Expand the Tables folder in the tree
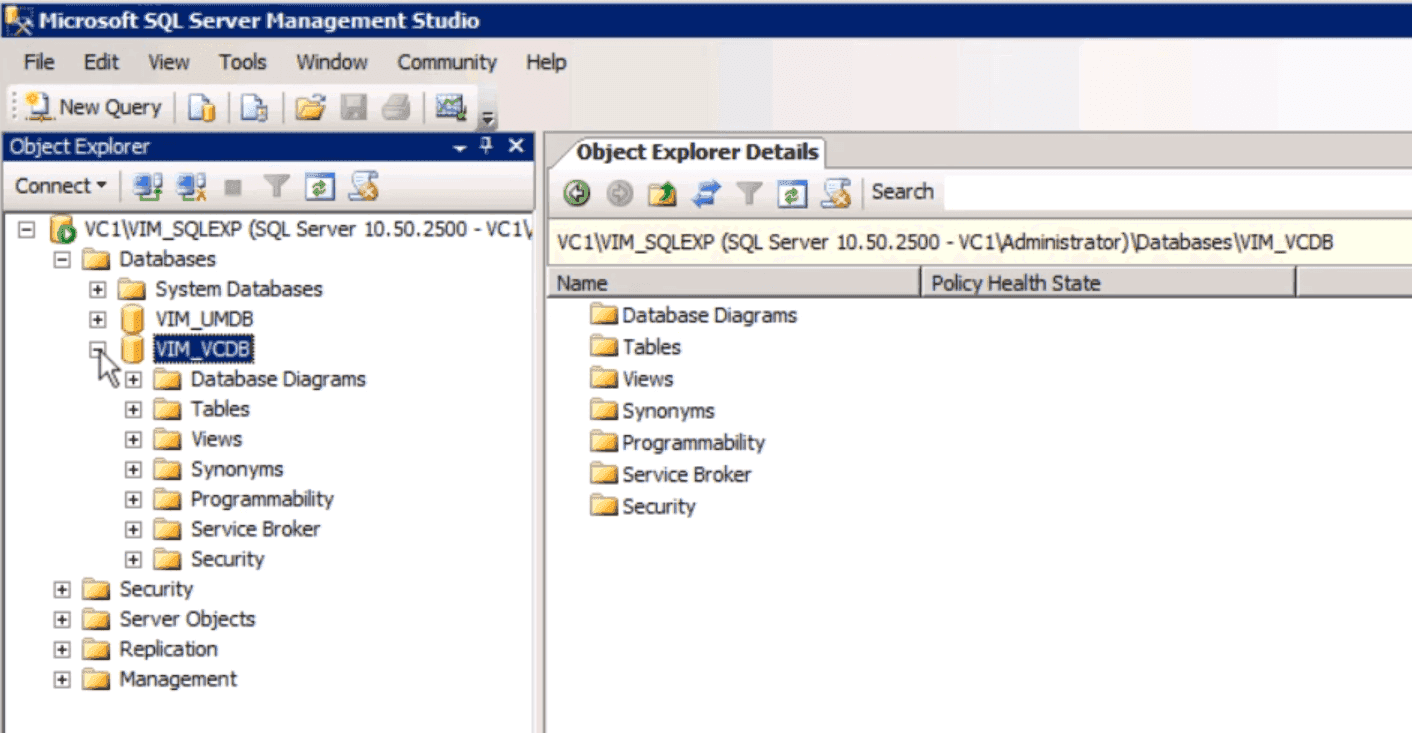The image size is (1412, 733). tap(133, 409)
